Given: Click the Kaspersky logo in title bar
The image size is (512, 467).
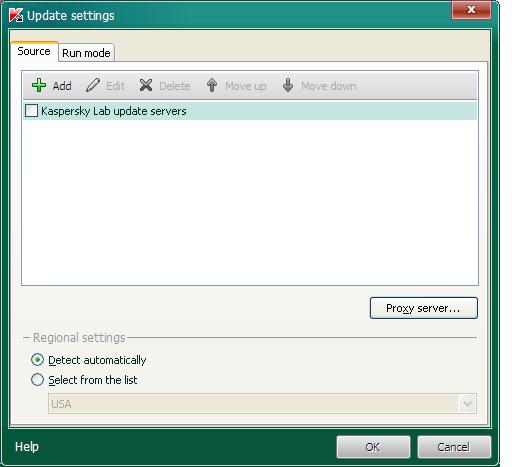Looking at the screenshot, I should point(16,15).
